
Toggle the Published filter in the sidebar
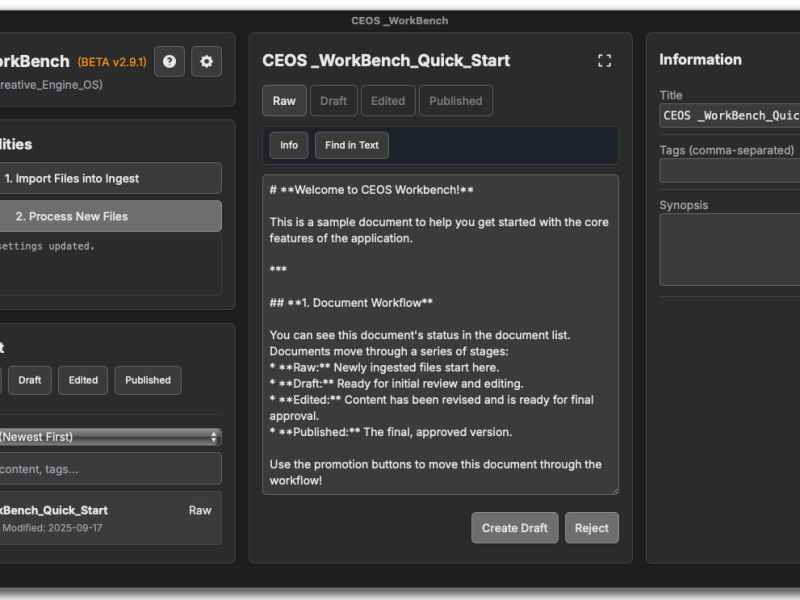pyautogui.click(x=146, y=380)
